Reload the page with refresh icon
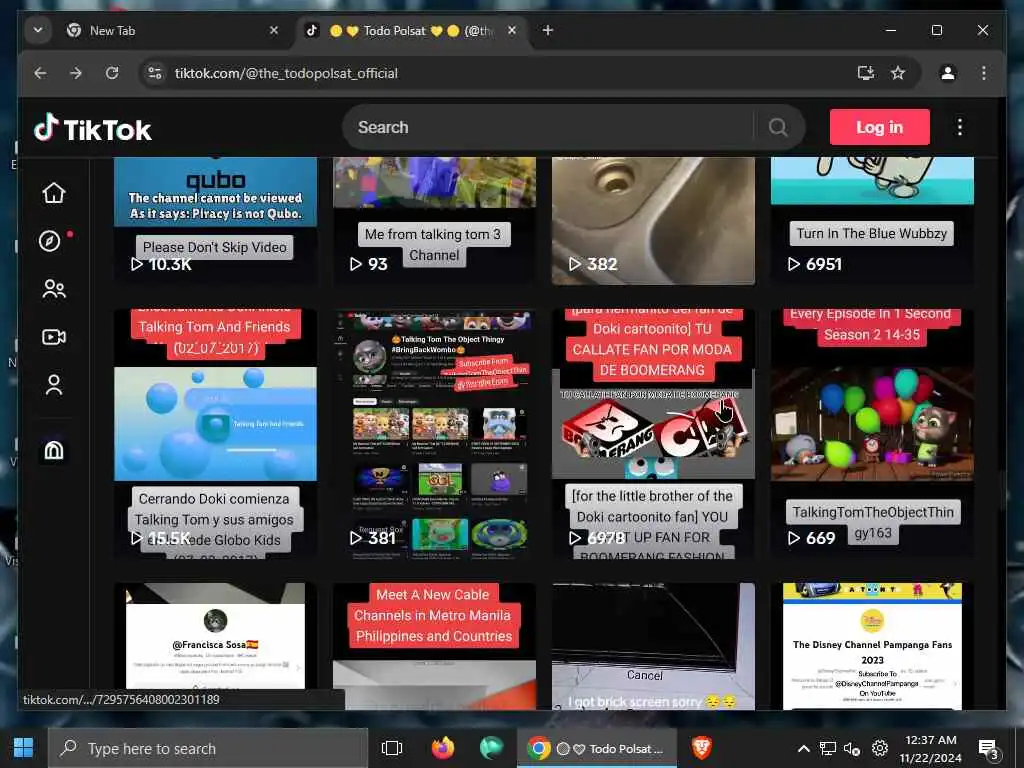Screen dimensions: 1024x768 112,73
